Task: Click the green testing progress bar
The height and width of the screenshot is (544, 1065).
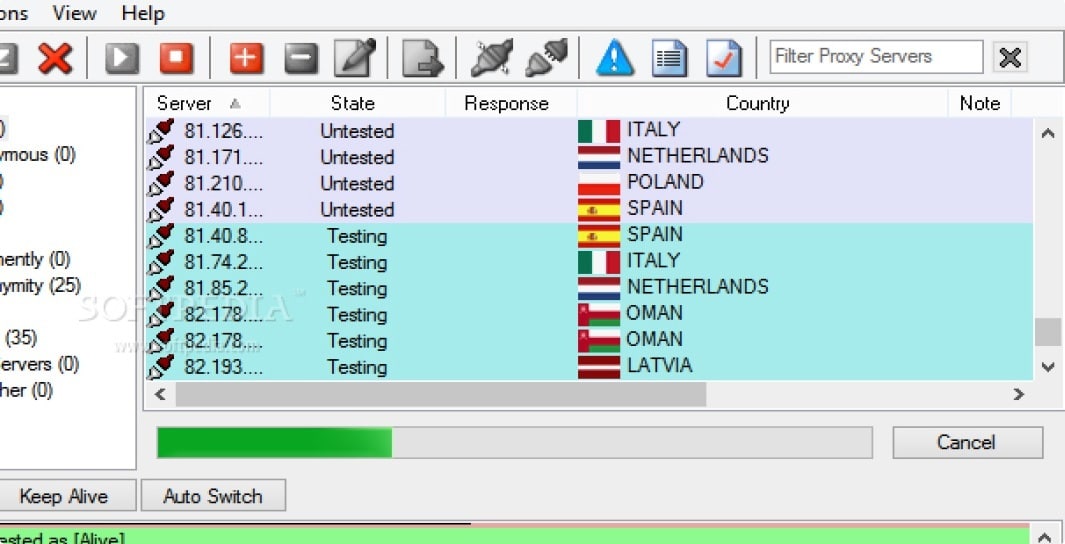Action: pos(514,443)
